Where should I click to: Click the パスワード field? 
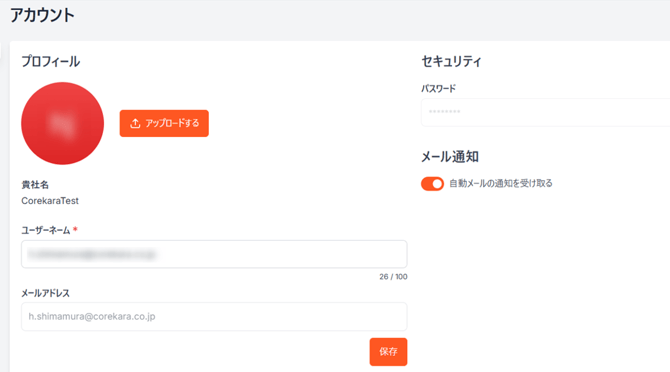[x=545, y=112]
